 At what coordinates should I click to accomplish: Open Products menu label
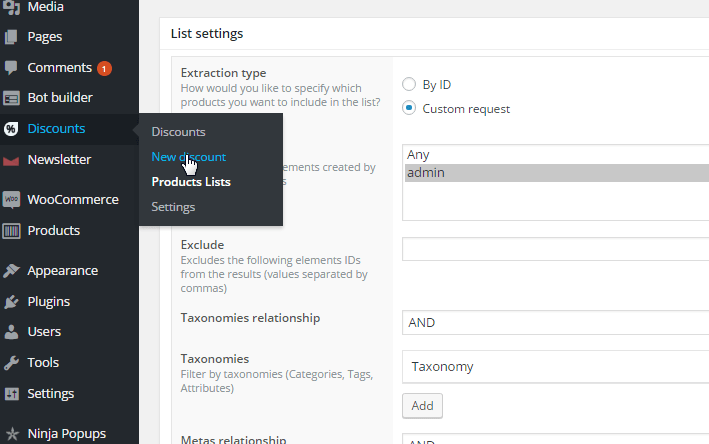pyautogui.click(x=54, y=231)
